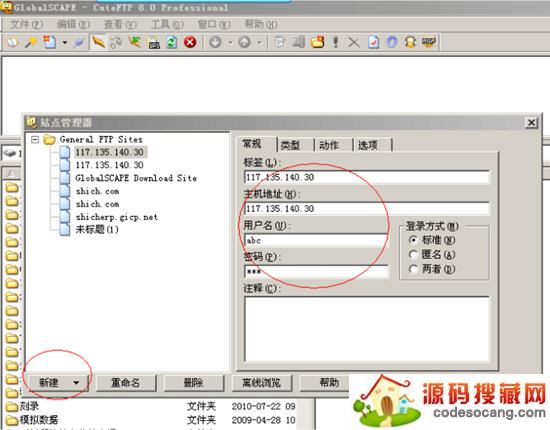Image resolution: width=550 pixels, height=430 pixels.
Task: Open dropdown next to Upload arrow
Action: pos(260,43)
